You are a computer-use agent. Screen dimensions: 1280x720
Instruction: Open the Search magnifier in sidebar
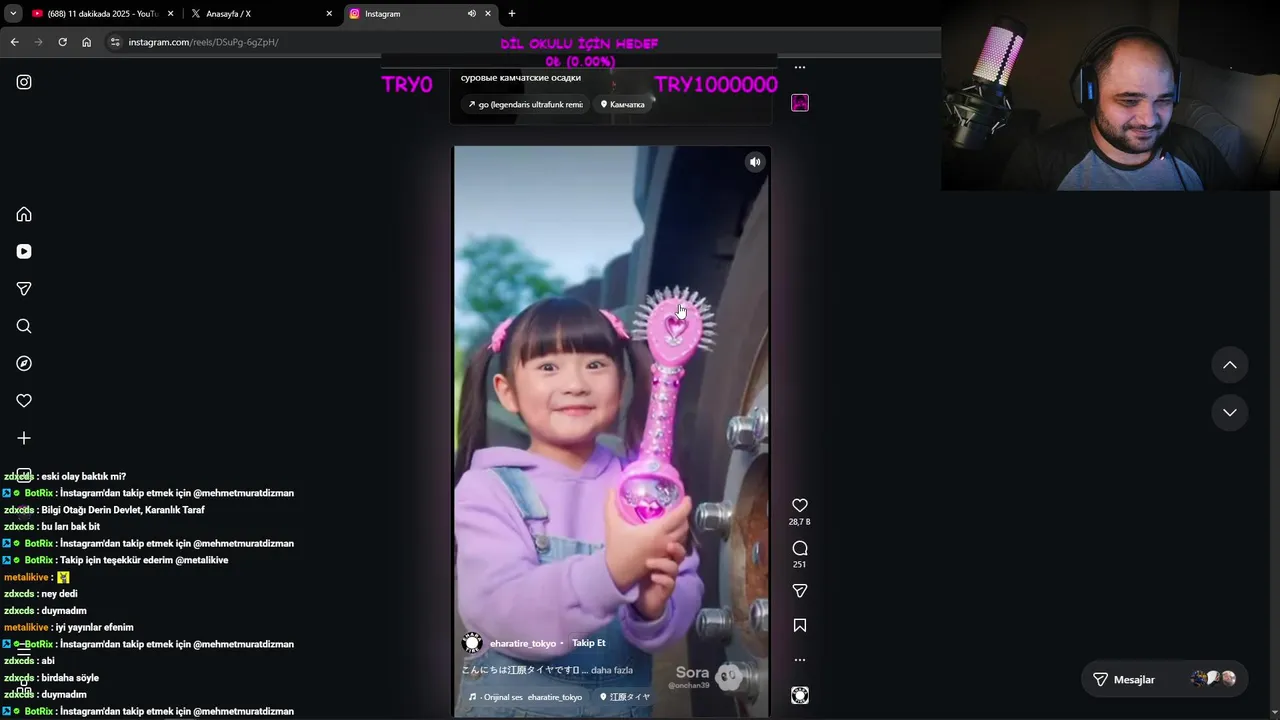coord(24,326)
